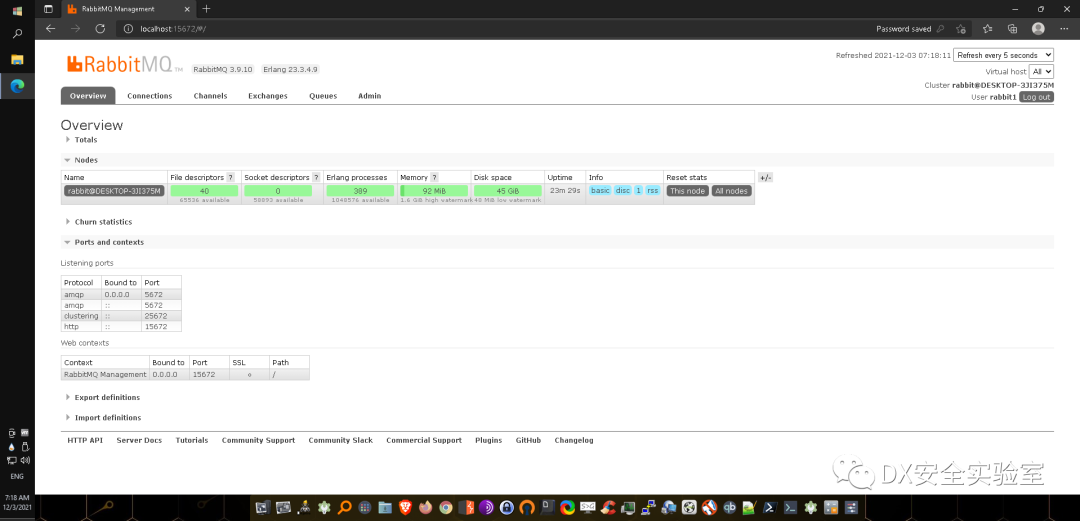Image resolution: width=1080 pixels, height=521 pixels.
Task: Switch to the Connections tab
Action: 149,96
